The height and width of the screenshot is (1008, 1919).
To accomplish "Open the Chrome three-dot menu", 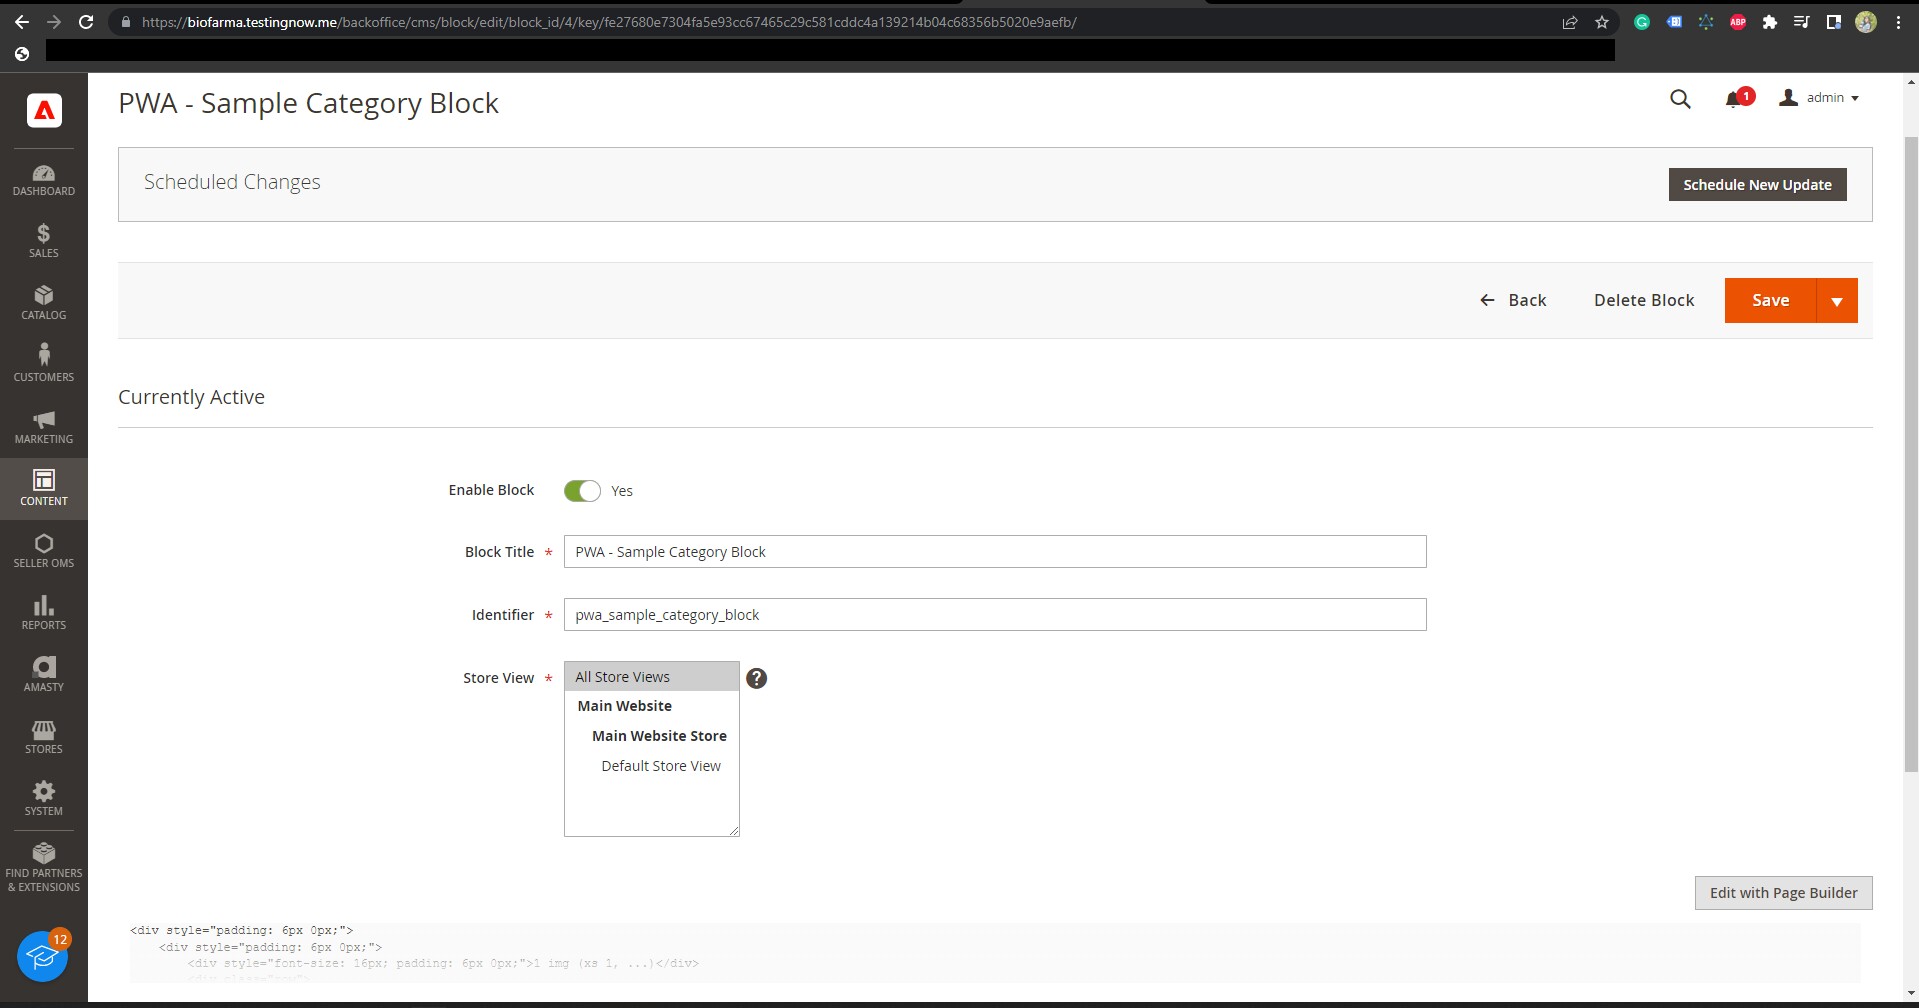I will point(1898,22).
